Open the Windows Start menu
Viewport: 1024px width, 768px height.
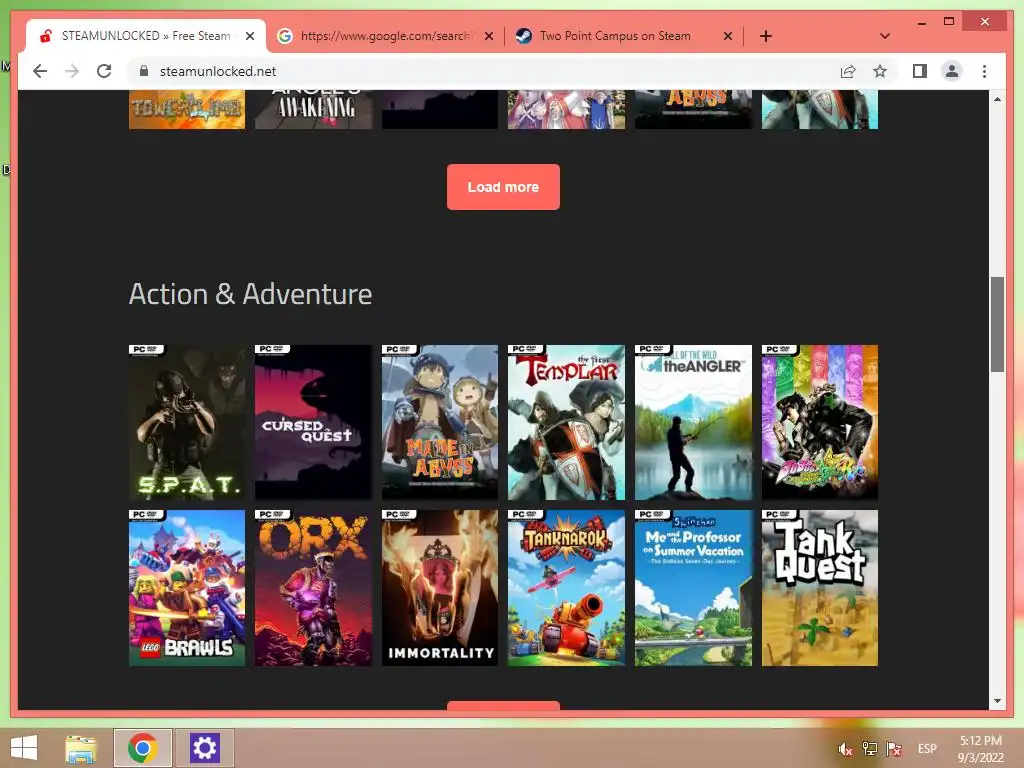click(24, 748)
